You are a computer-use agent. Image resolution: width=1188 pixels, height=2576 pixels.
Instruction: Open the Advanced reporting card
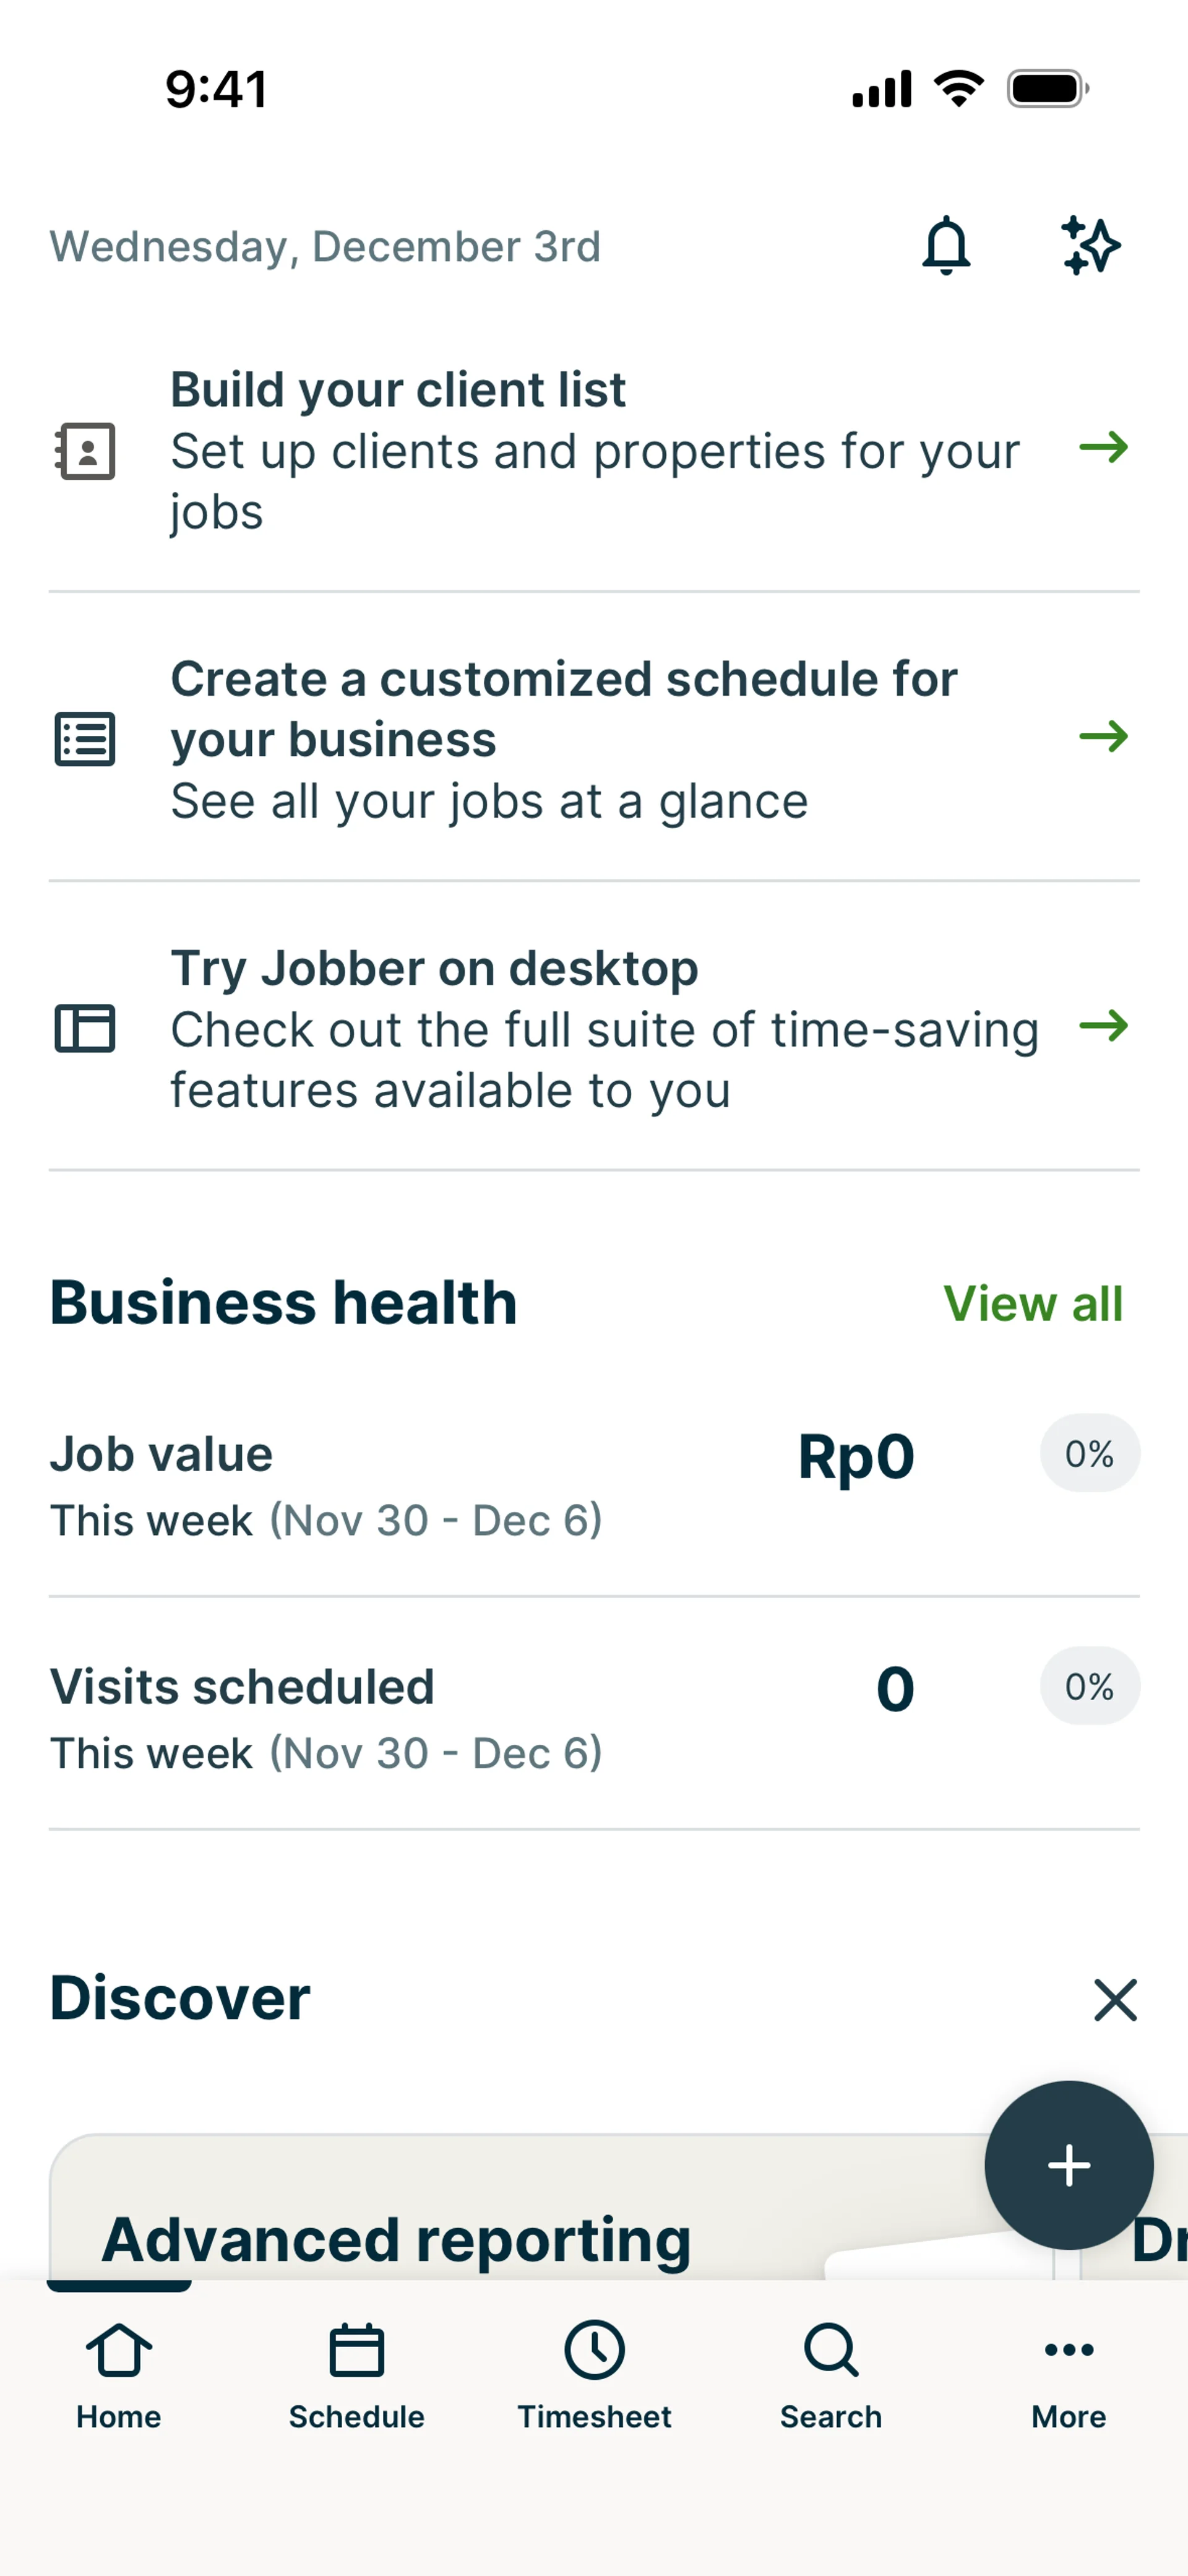coord(396,2238)
